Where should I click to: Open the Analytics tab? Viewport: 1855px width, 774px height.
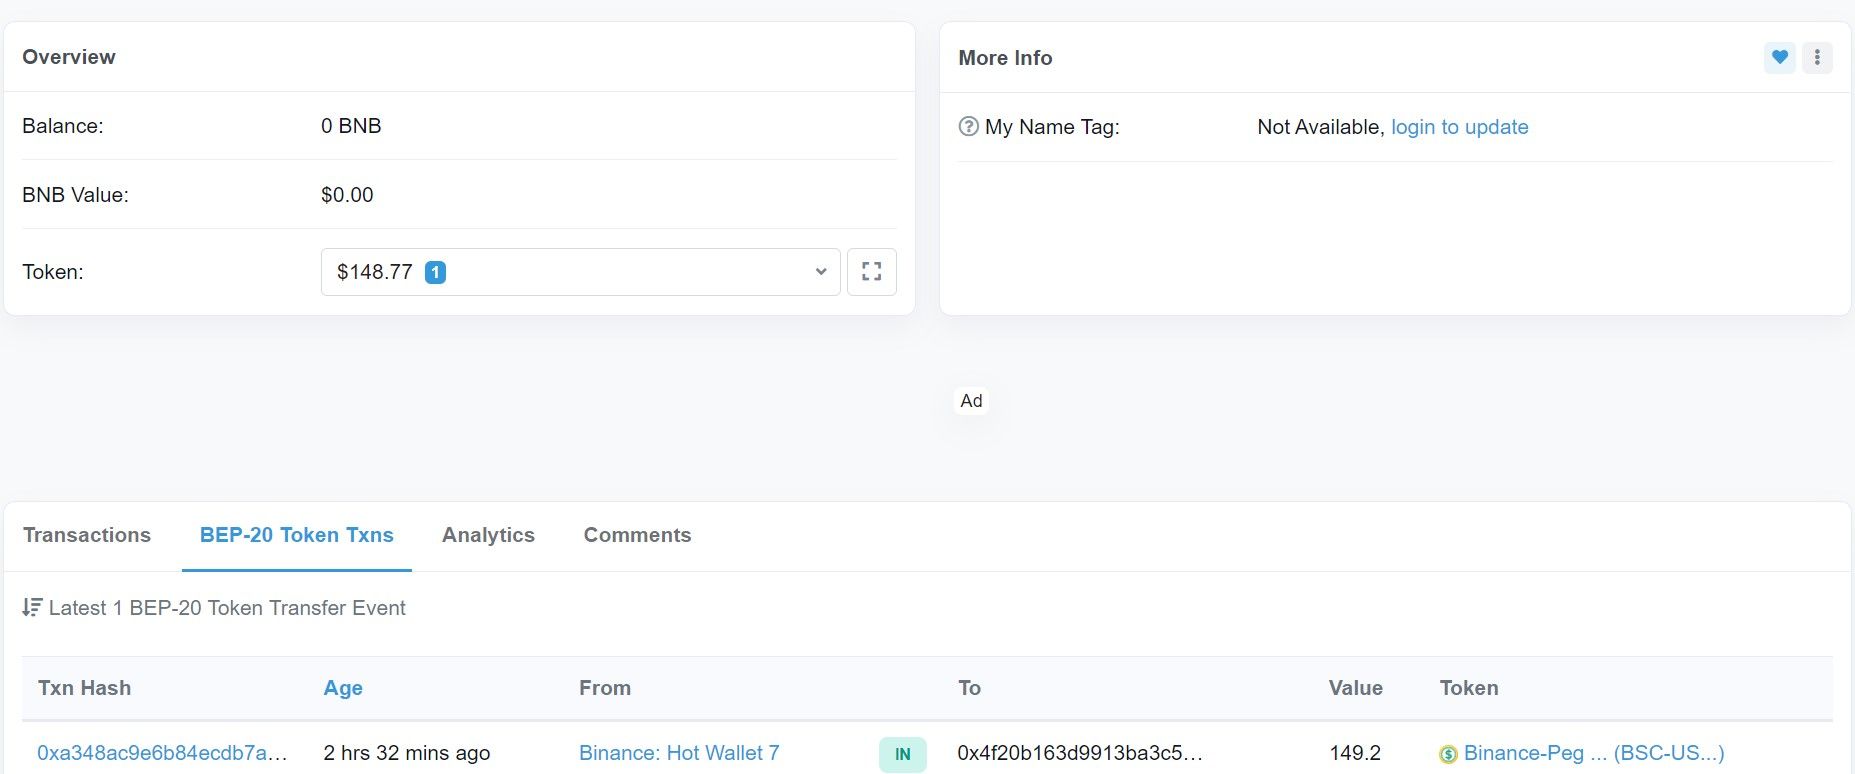[488, 535]
